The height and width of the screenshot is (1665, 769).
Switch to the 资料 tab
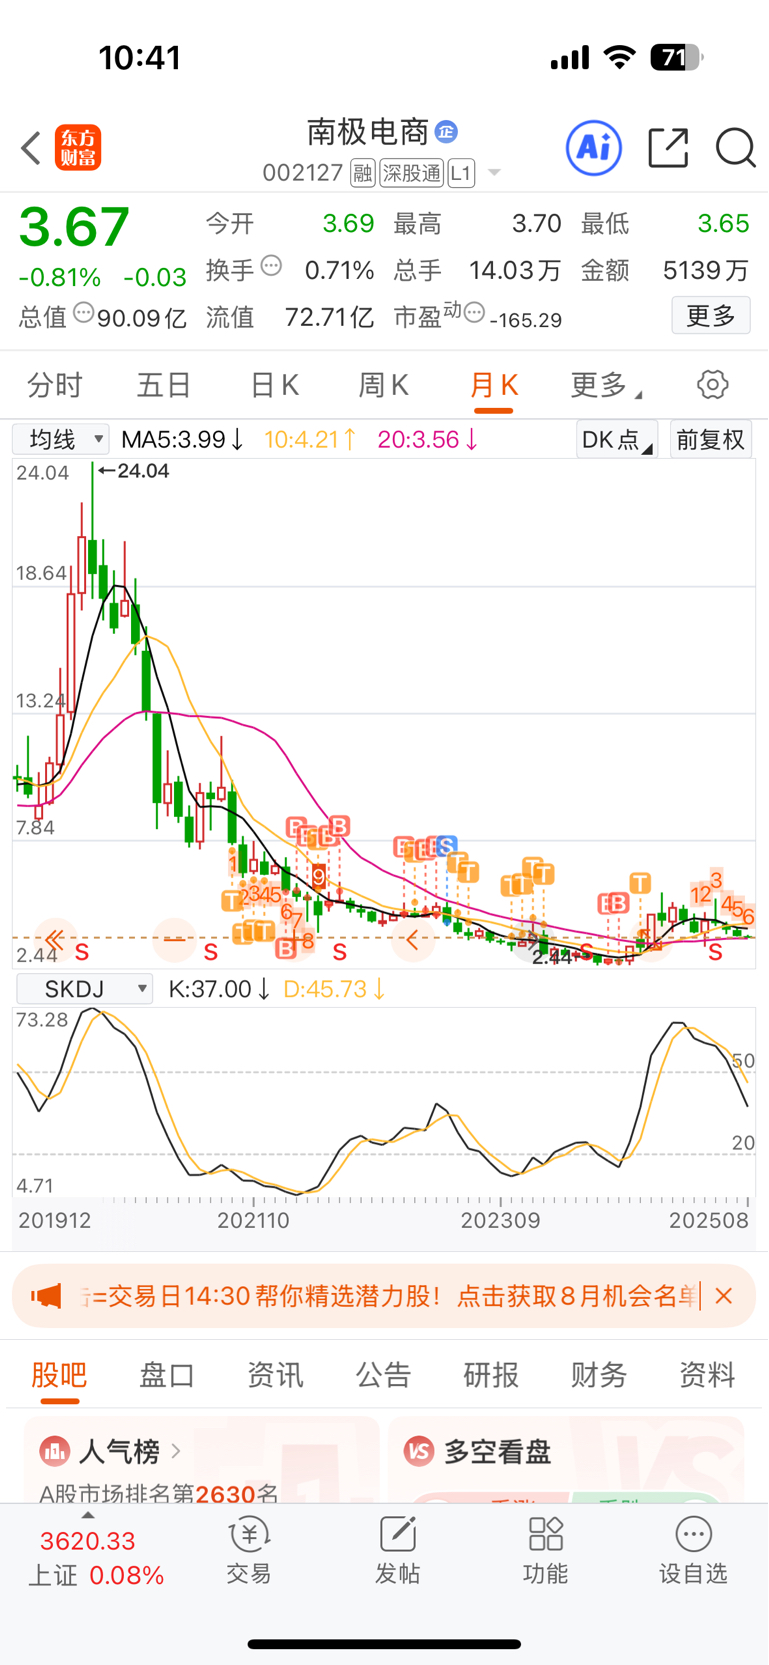click(x=707, y=1375)
